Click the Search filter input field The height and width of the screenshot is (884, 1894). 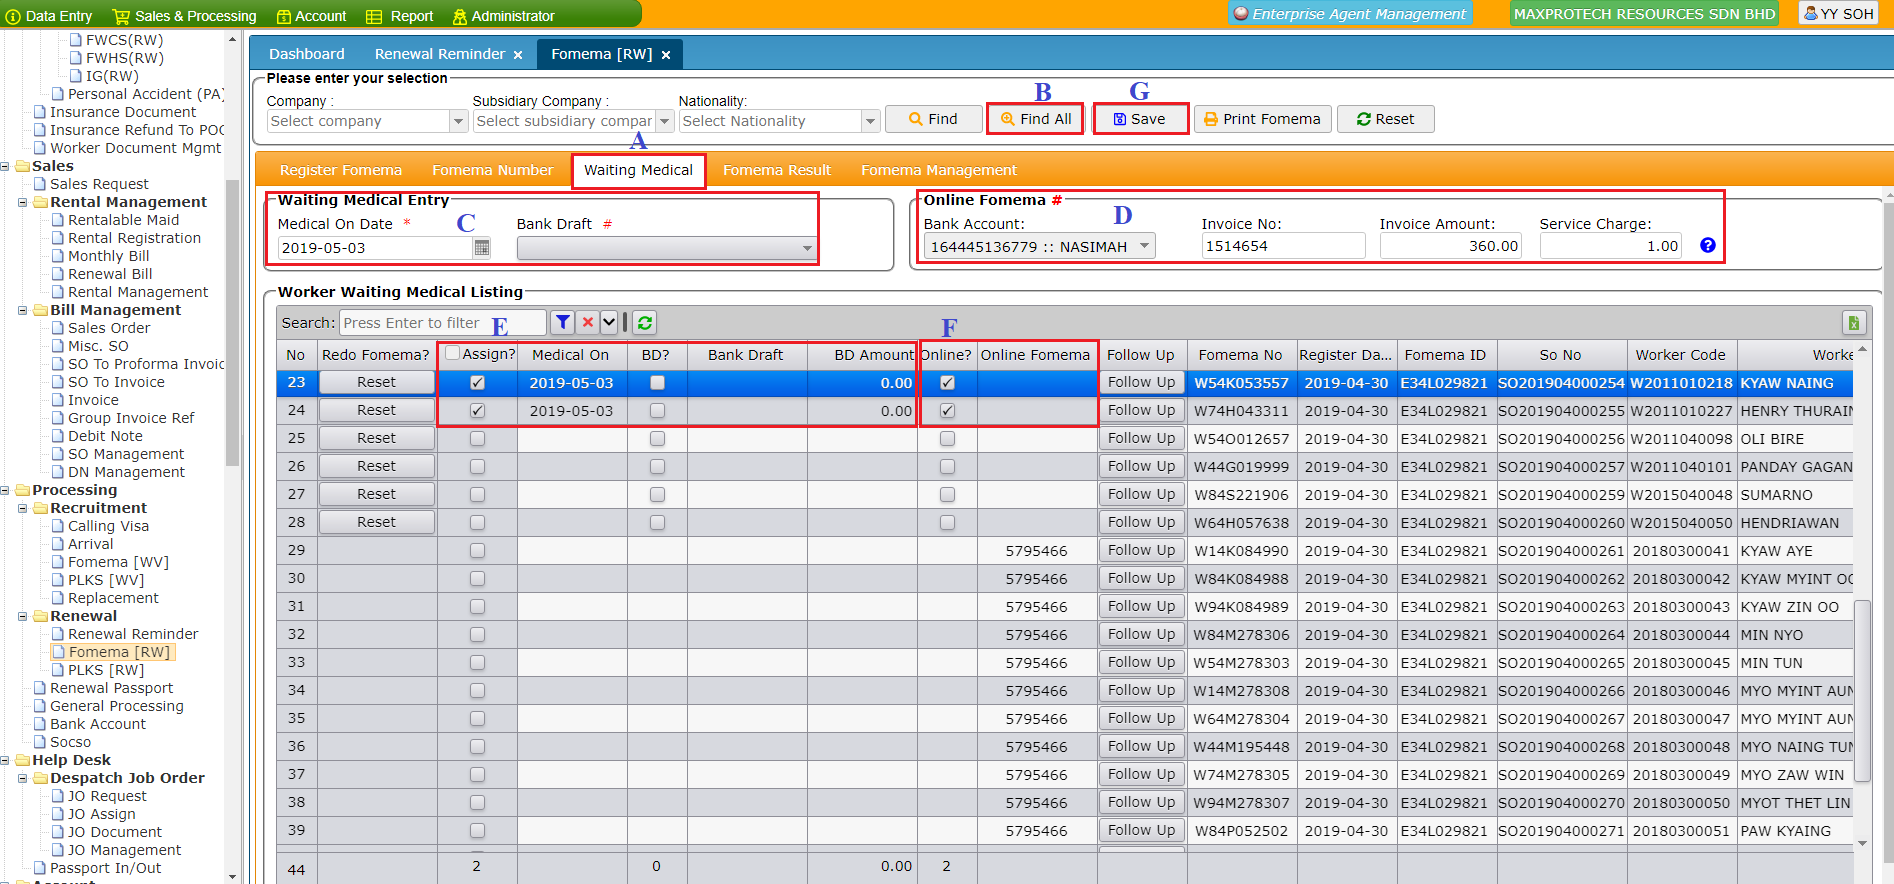(443, 322)
